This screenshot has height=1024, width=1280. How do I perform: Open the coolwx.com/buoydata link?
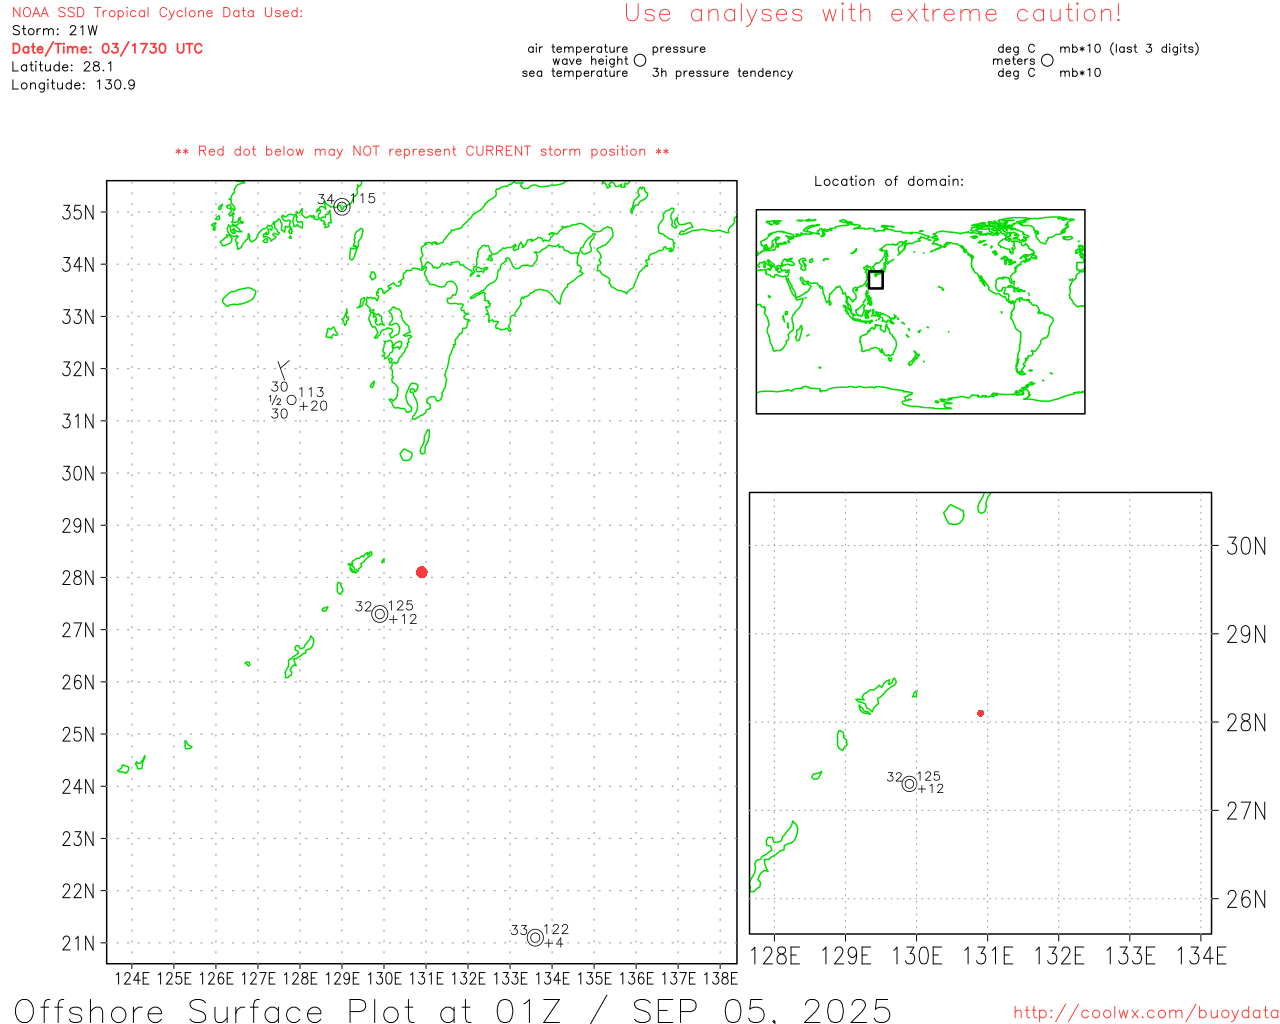pos(1146,1013)
